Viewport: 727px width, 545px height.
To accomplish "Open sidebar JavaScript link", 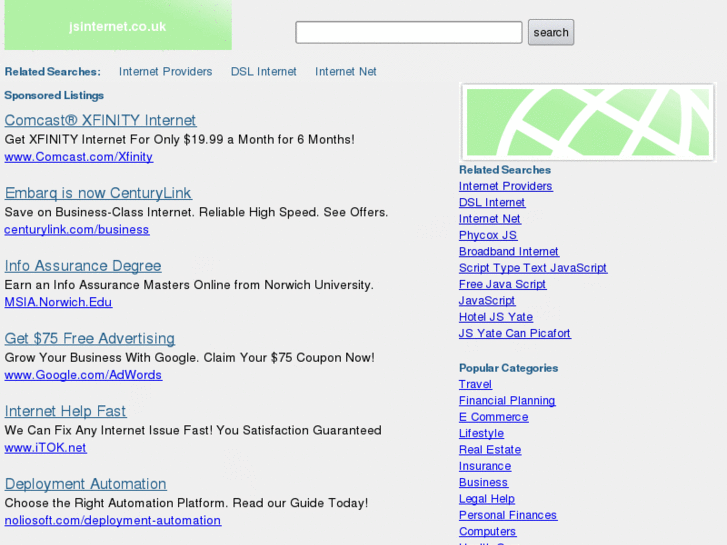I will (487, 301).
